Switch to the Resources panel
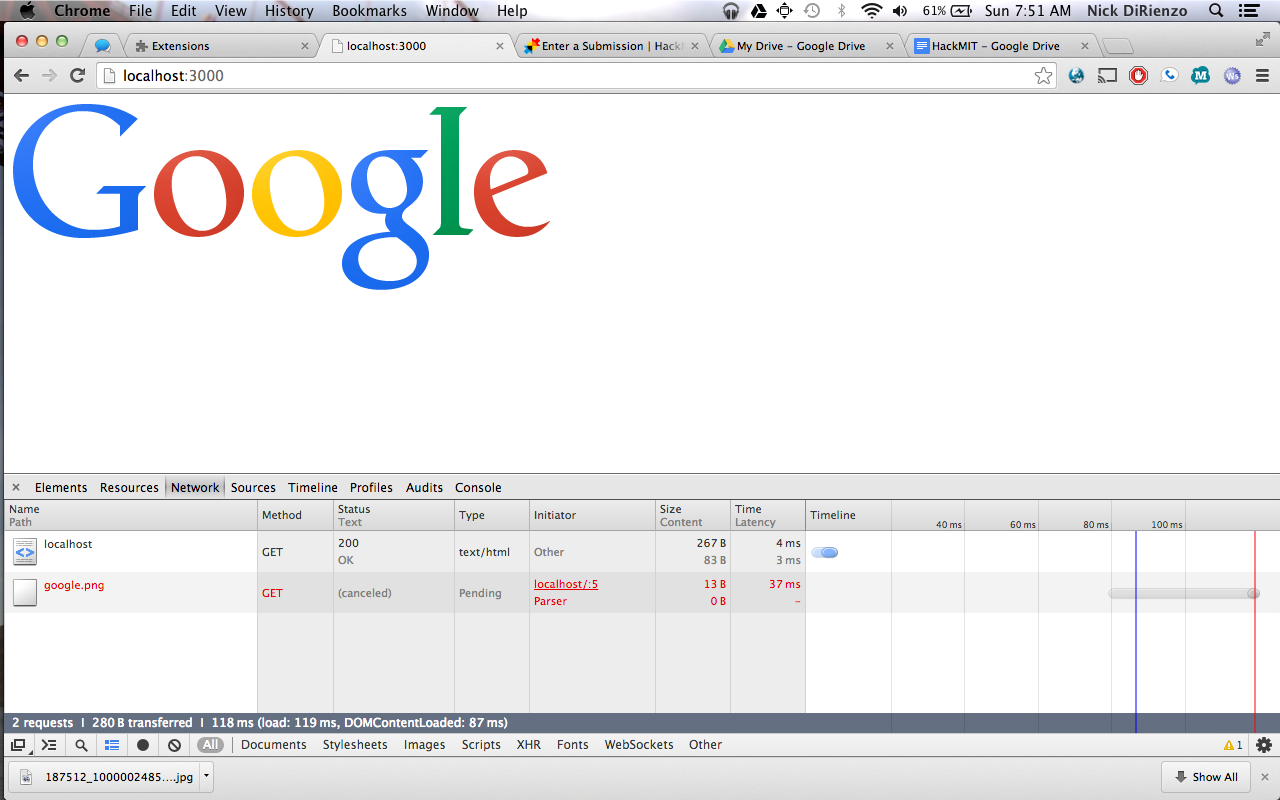Viewport: 1280px width, 800px height. pyautogui.click(x=129, y=488)
